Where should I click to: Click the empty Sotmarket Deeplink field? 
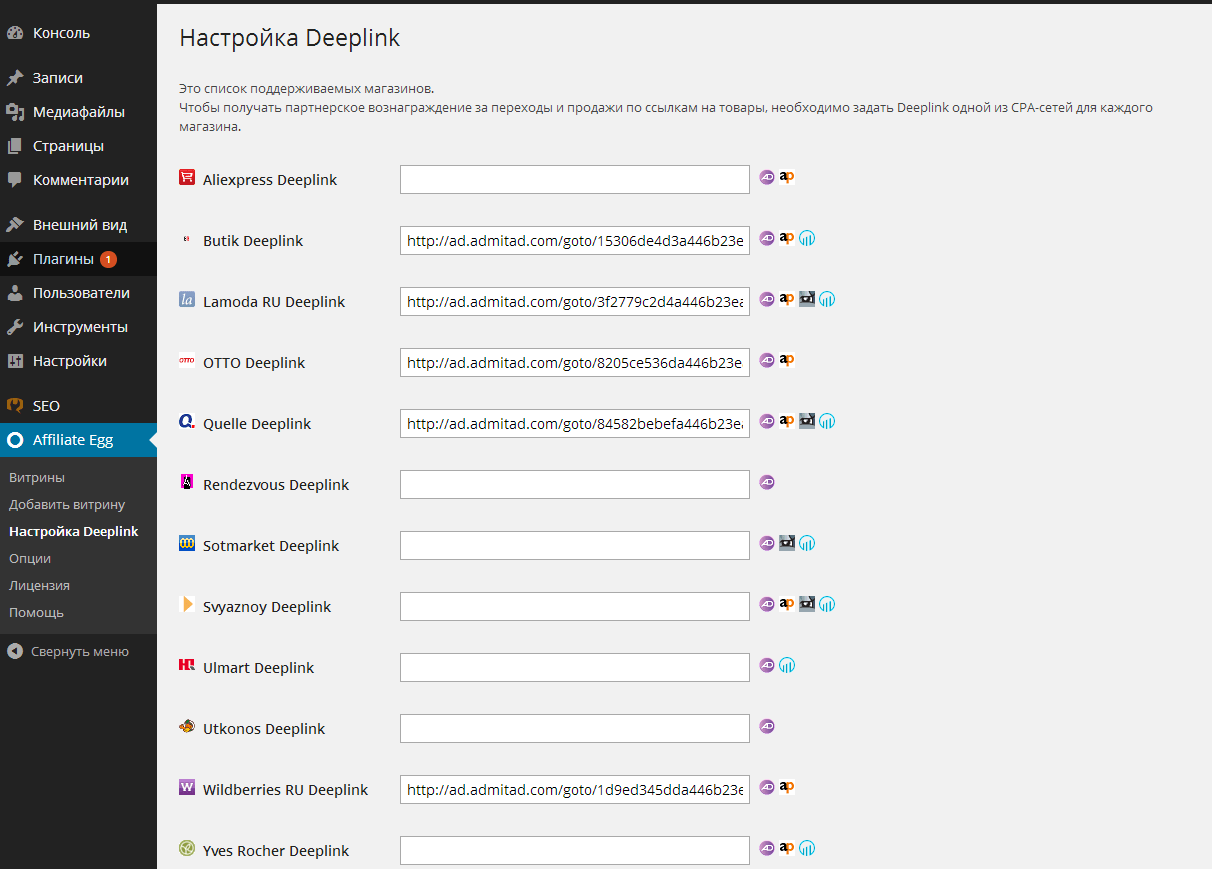575,546
